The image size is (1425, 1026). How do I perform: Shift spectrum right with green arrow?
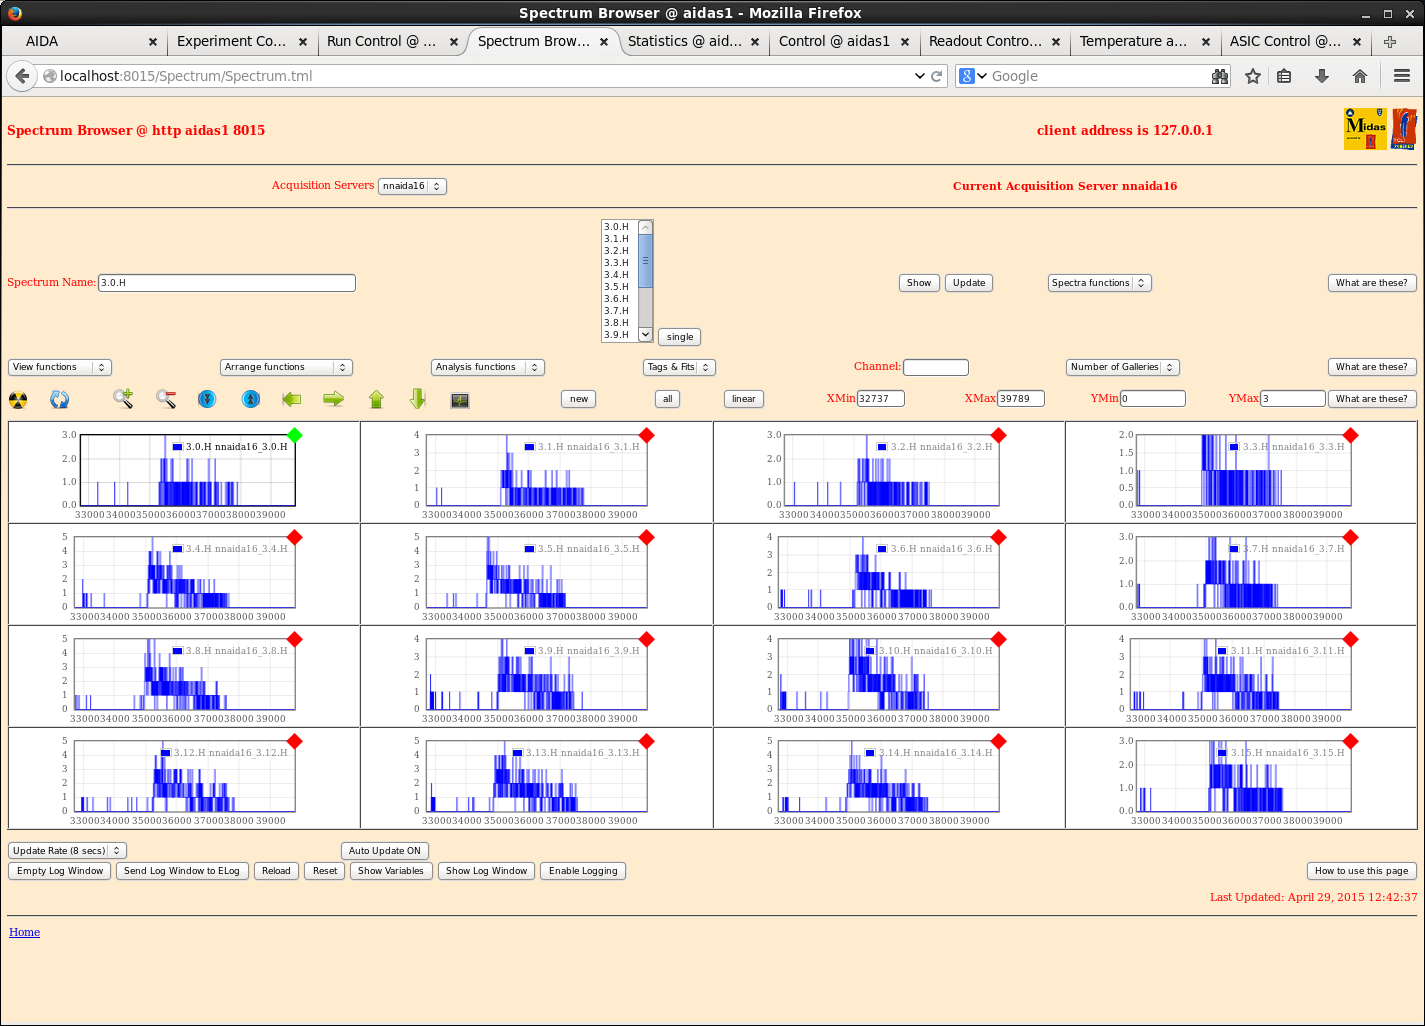pos(334,399)
